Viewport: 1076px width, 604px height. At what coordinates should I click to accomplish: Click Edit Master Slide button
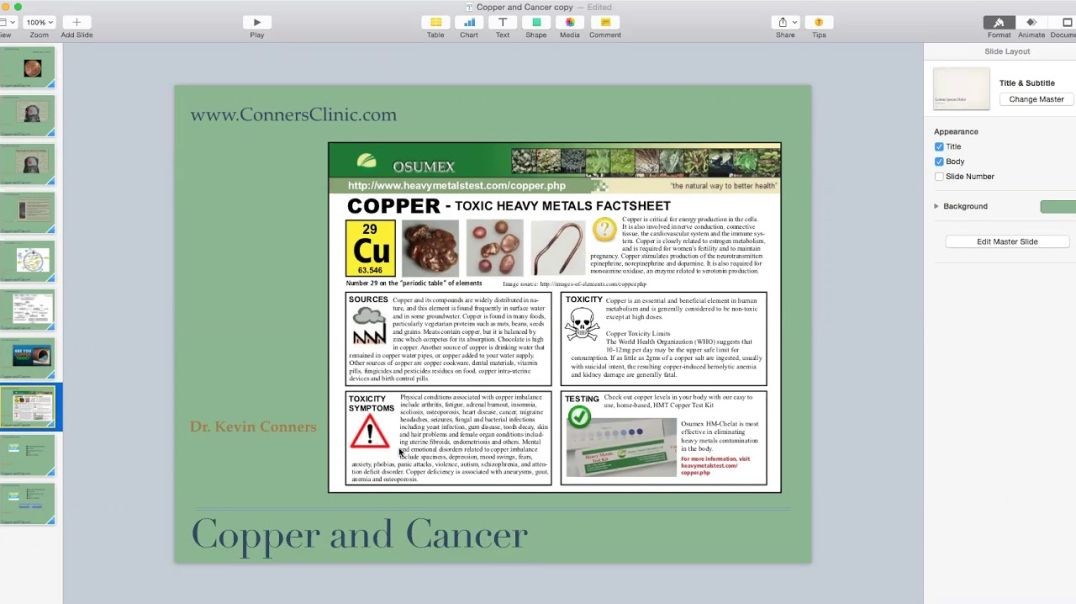[x=1007, y=242]
